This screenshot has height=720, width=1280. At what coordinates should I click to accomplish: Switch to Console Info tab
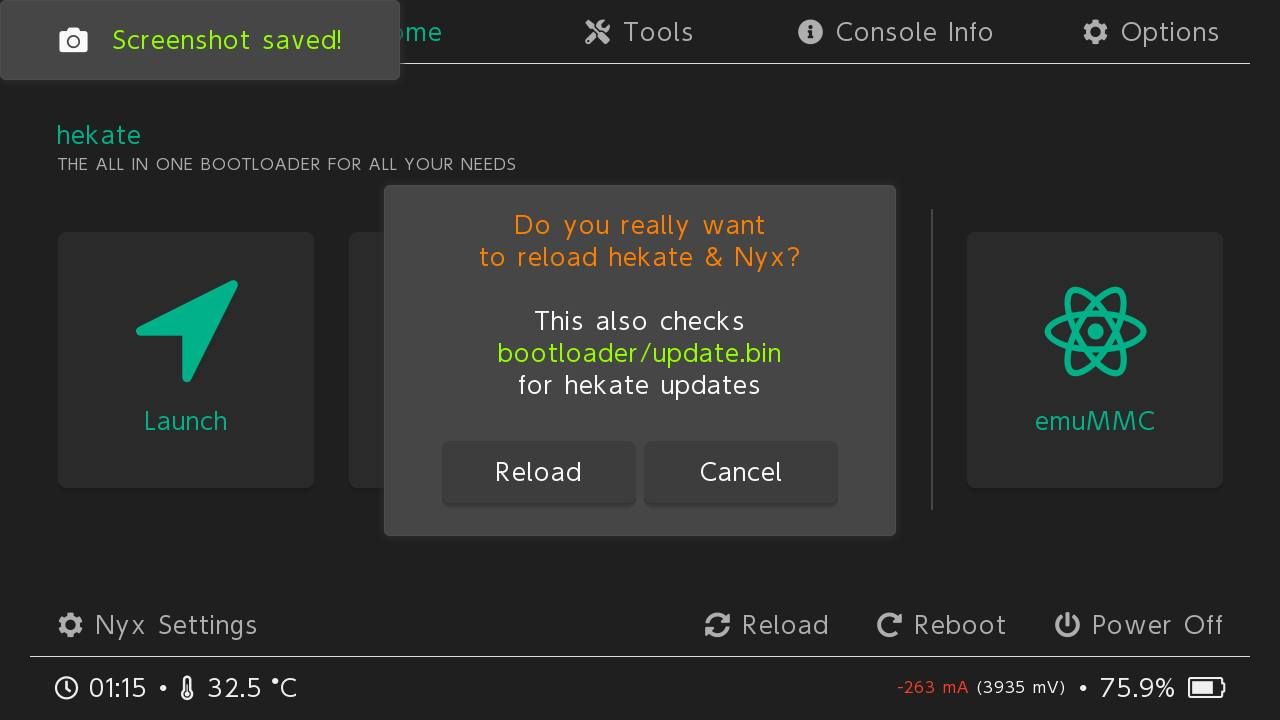[895, 32]
